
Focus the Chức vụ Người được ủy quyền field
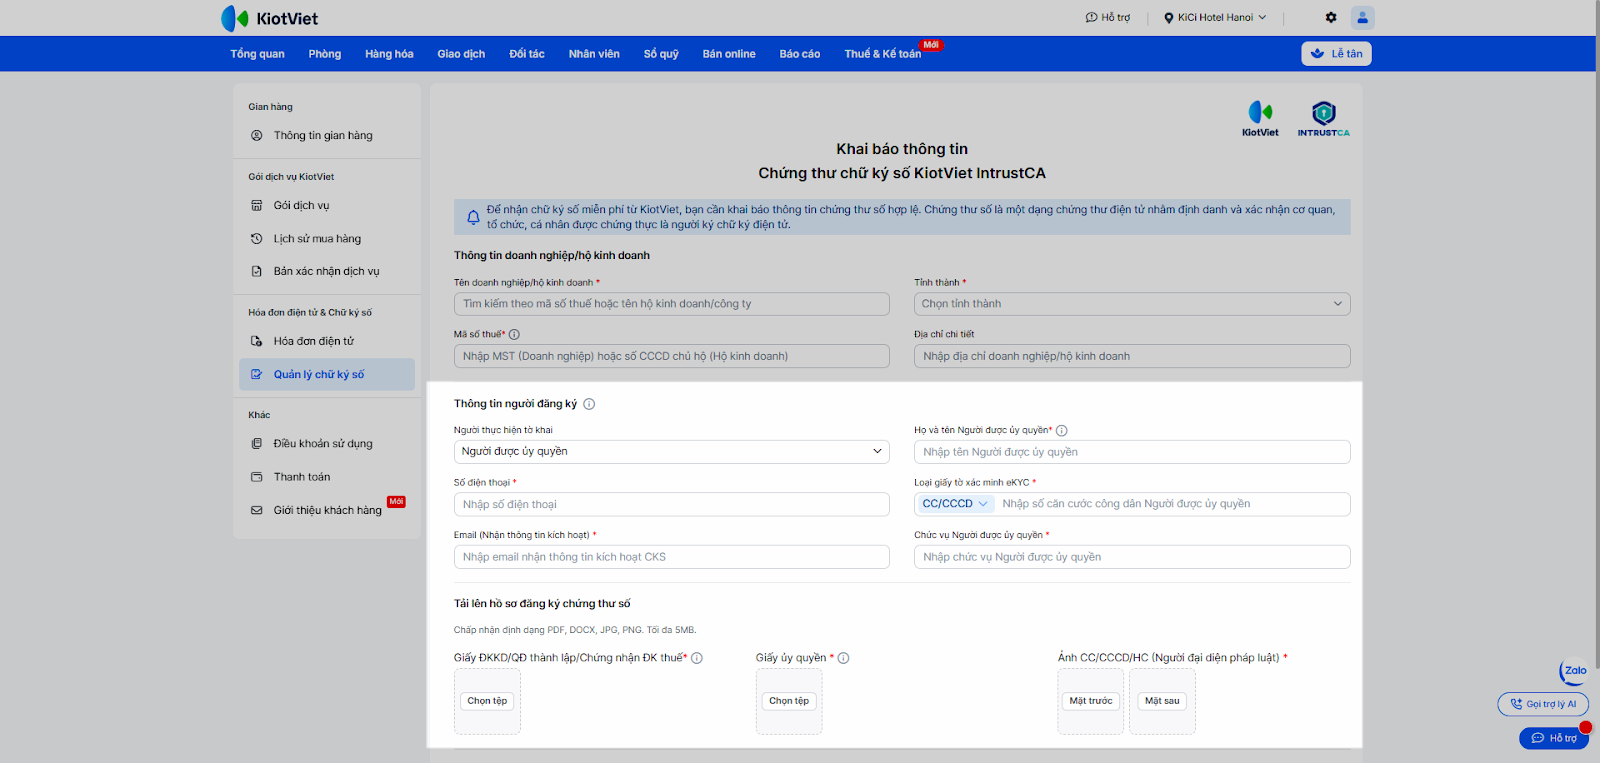point(1132,557)
